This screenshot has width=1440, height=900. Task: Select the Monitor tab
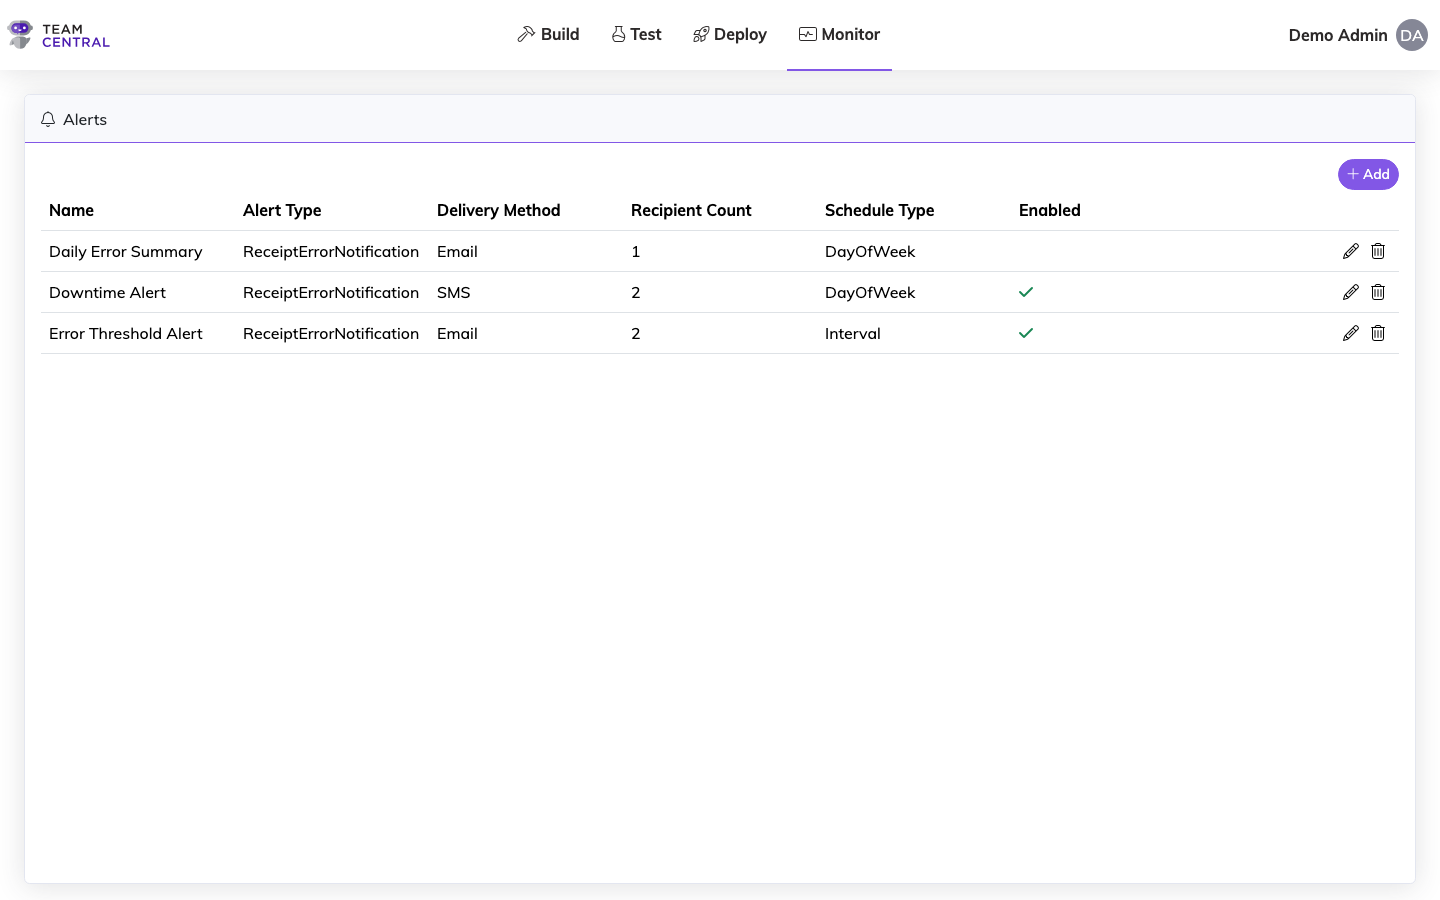click(x=839, y=34)
